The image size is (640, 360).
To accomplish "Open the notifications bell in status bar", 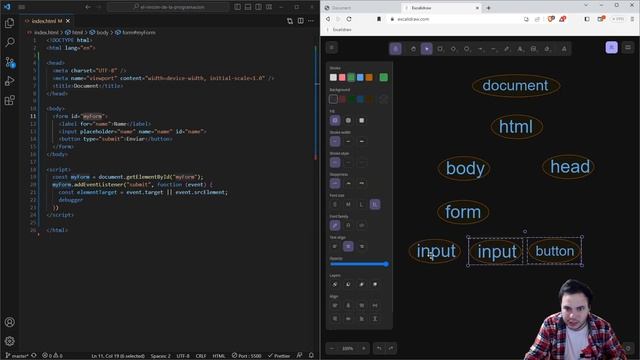I will [x=311, y=356].
